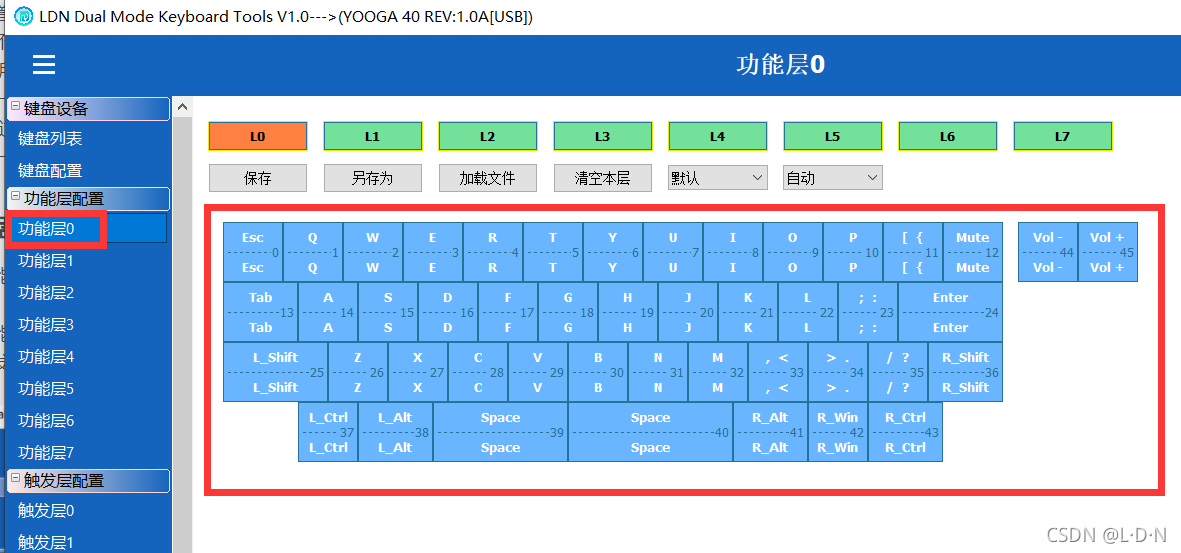Select the / ? key number 35
The width and height of the screenshot is (1181, 553).
898,372
